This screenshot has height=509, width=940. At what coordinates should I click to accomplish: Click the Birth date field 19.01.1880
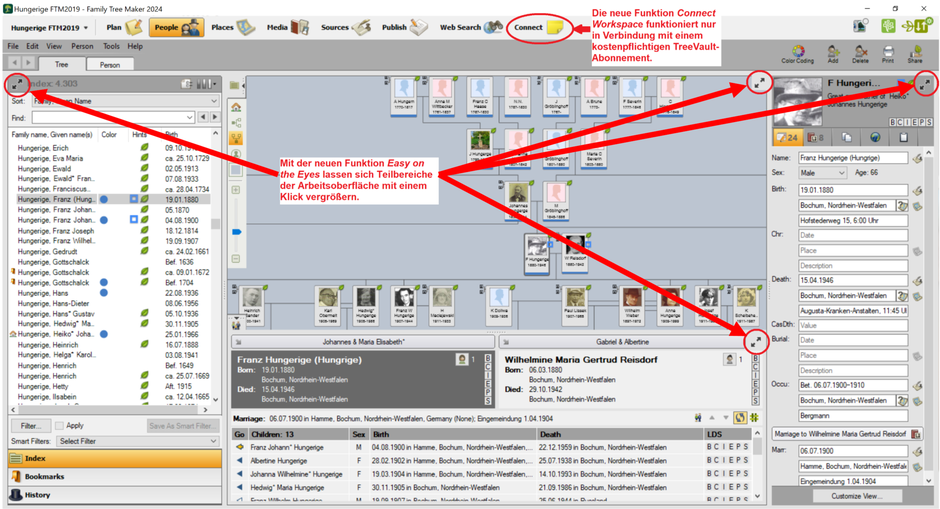click(852, 190)
